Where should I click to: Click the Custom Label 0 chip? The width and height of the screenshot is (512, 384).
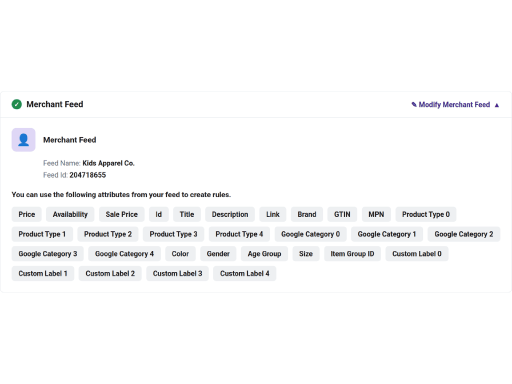[417, 254]
